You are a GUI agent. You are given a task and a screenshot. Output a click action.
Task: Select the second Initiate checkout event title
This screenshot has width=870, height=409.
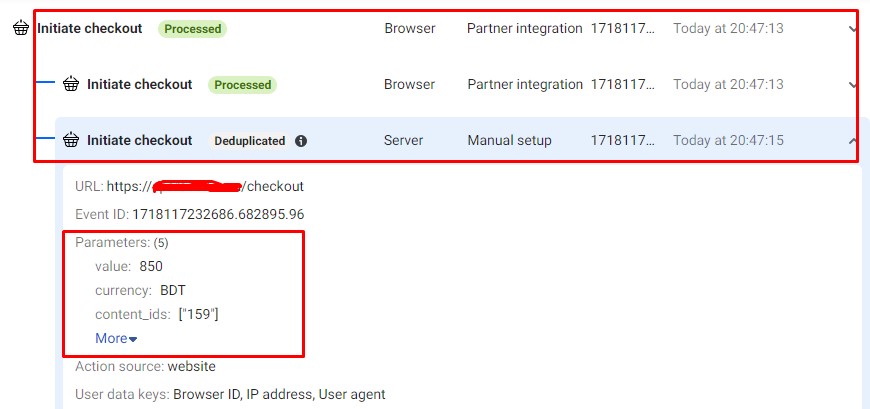(x=139, y=85)
